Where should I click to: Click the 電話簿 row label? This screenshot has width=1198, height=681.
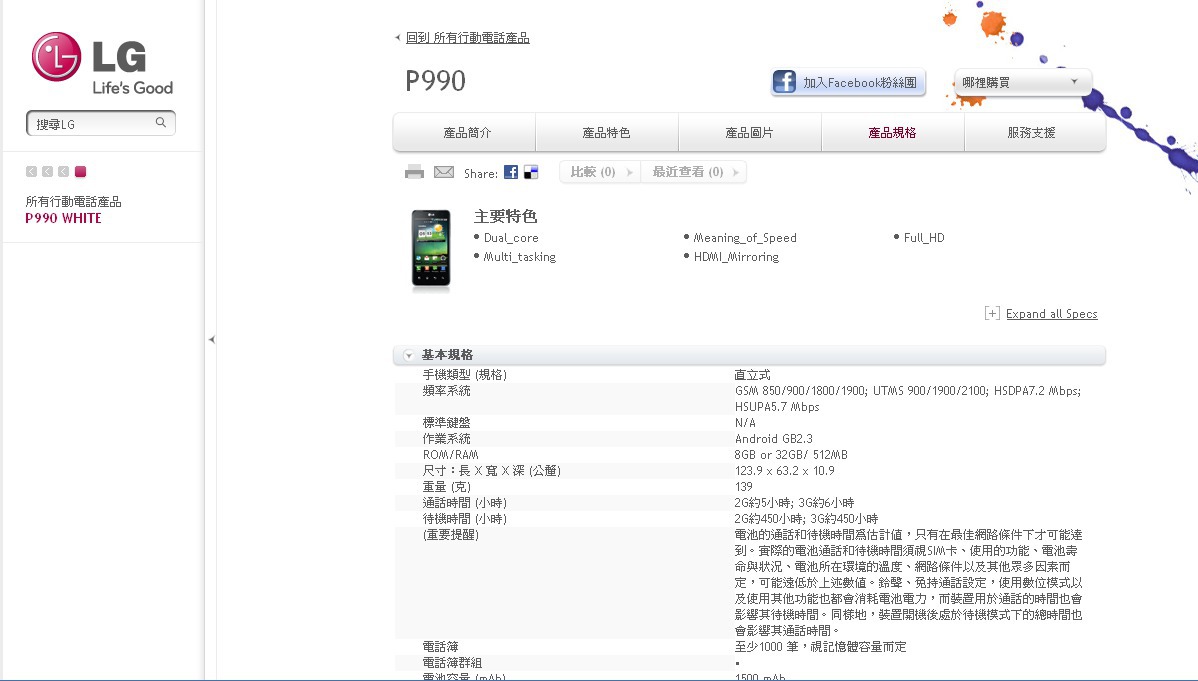coord(440,647)
